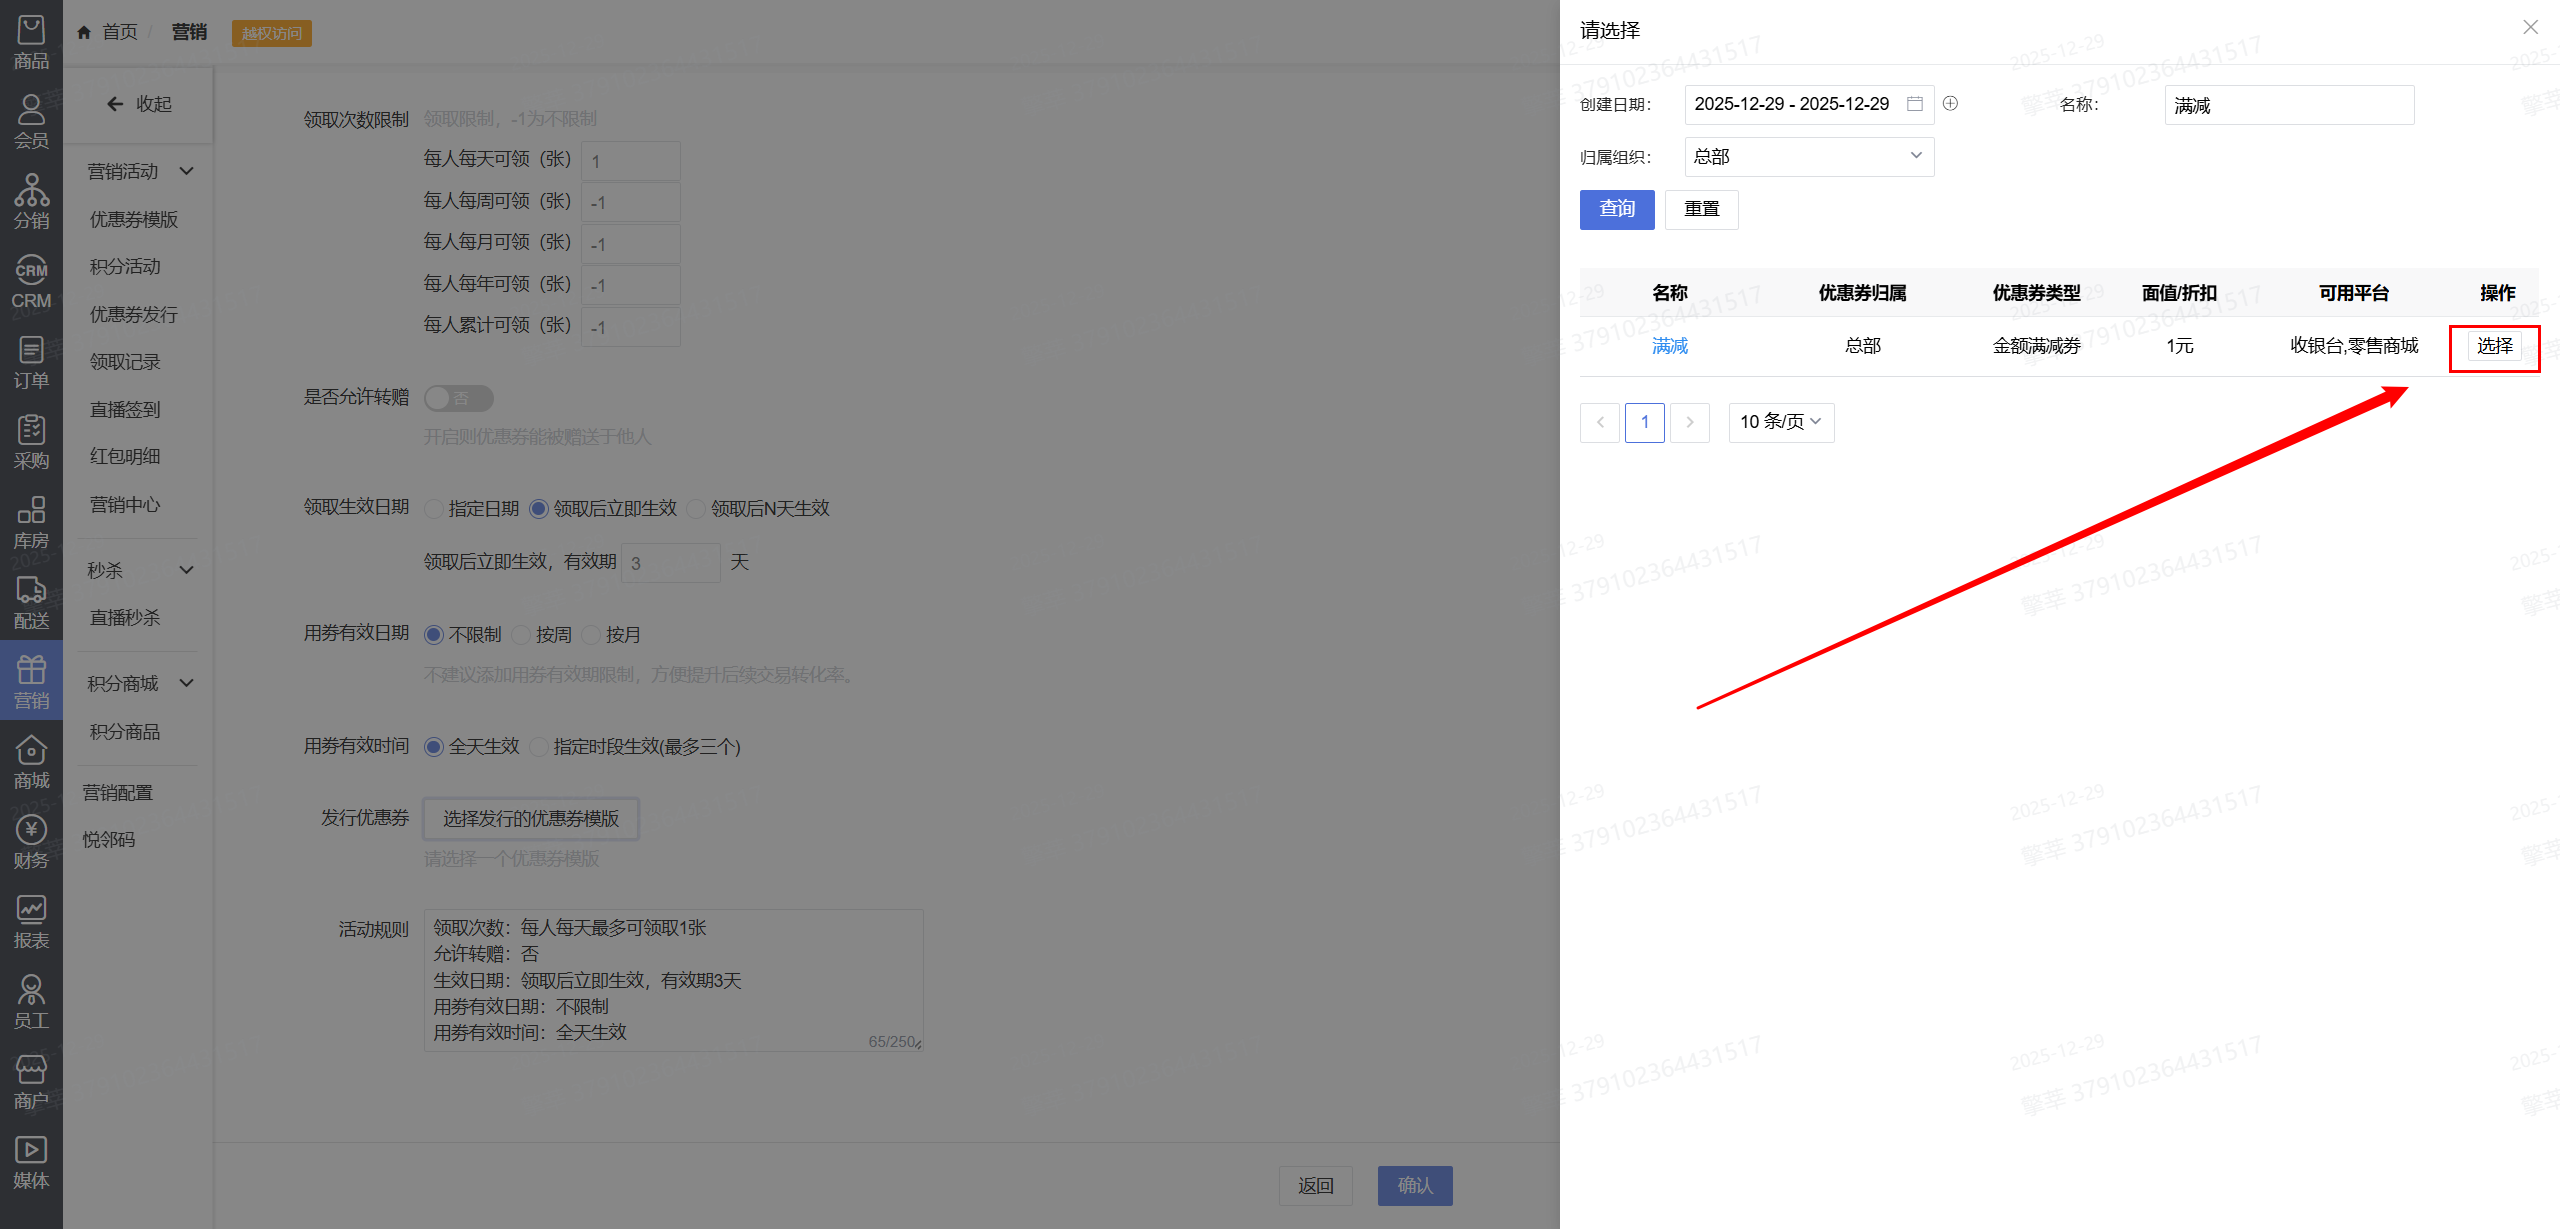Toggle the 是否允许转赠 switch
2560x1229 pixels.
458,398
